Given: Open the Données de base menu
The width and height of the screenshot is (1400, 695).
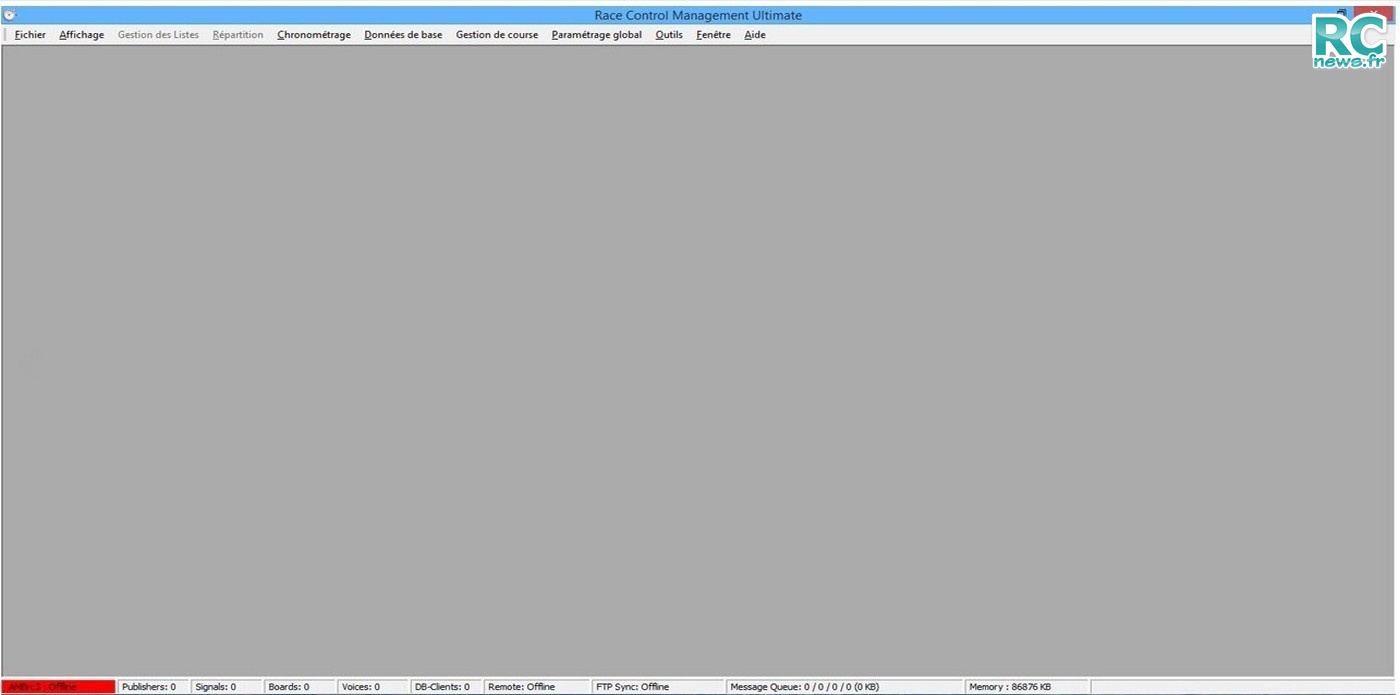Looking at the screenshot, I should pyautogui.click(x=403, y=35).
